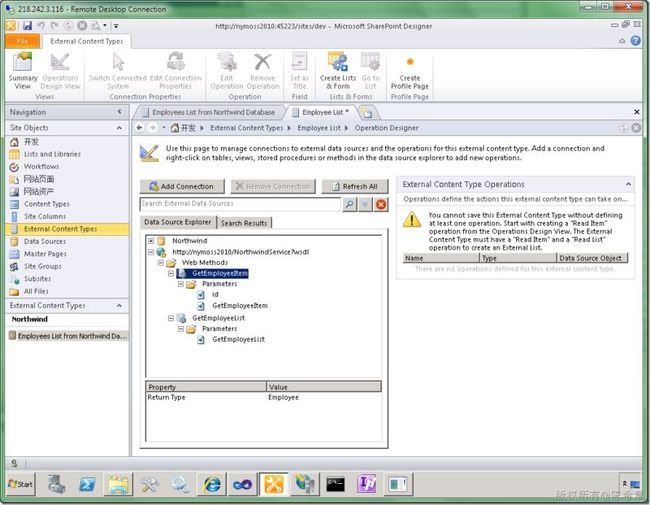Click External Content Types breadcrumb link
Screen dimensions: 650x505
tap(246, 128)
